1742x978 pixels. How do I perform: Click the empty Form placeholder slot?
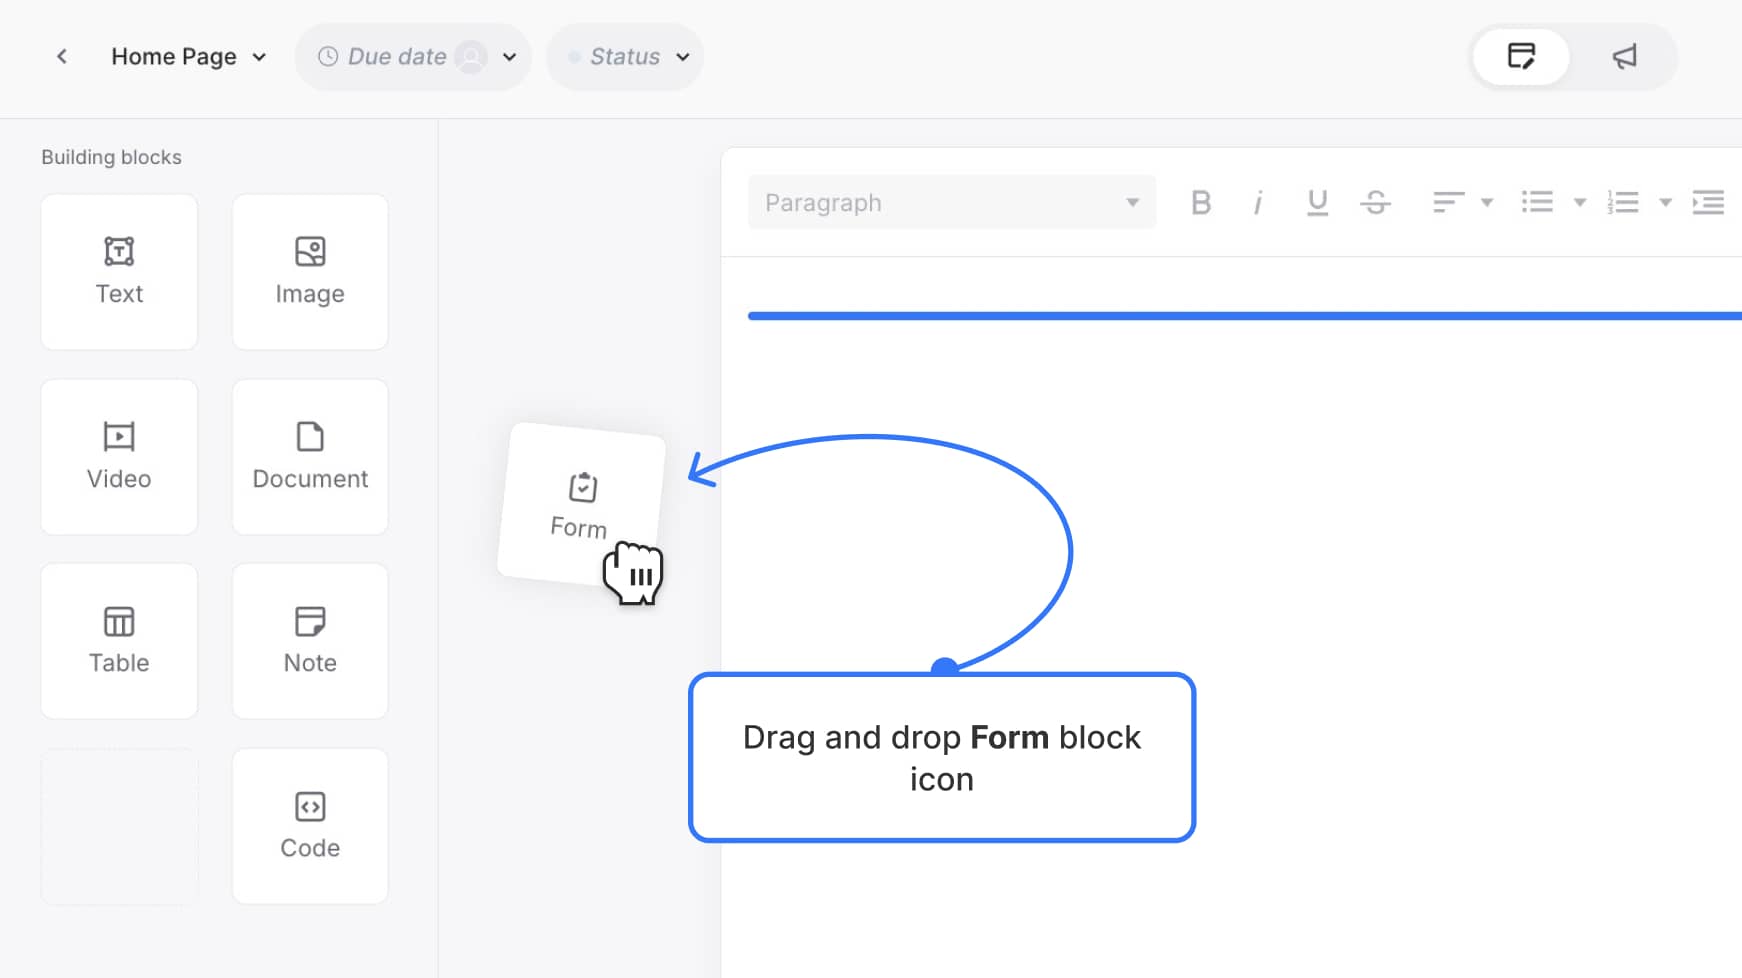119,826
